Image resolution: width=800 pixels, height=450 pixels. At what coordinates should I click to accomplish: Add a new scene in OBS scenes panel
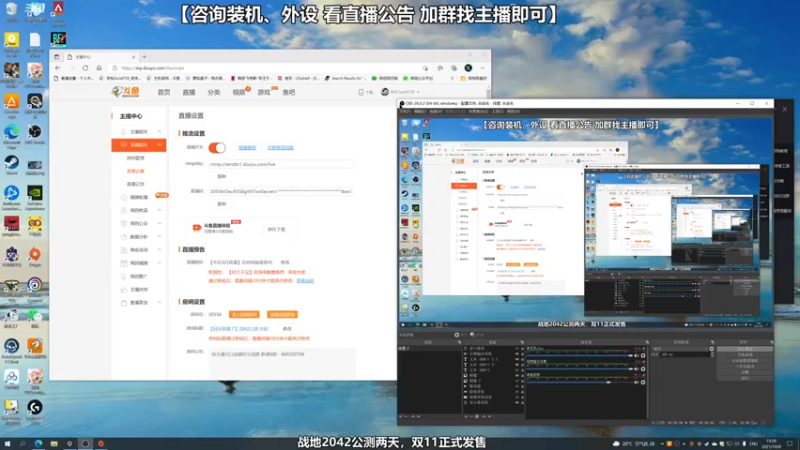[x=401, y=416]
